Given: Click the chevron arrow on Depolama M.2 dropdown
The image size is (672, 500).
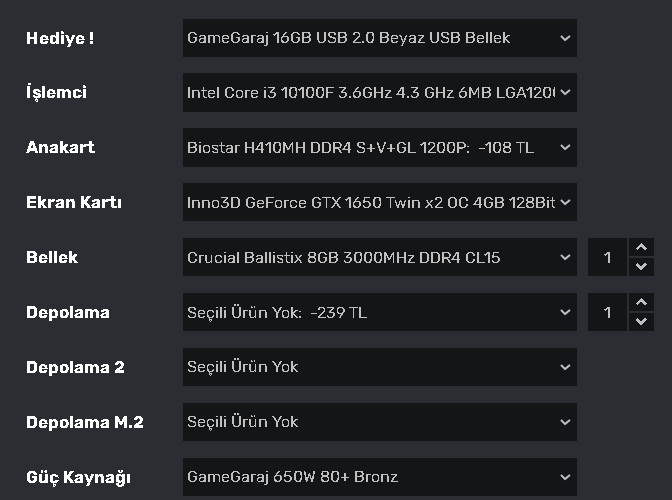Looking at the screenshot, I should 565,422.
